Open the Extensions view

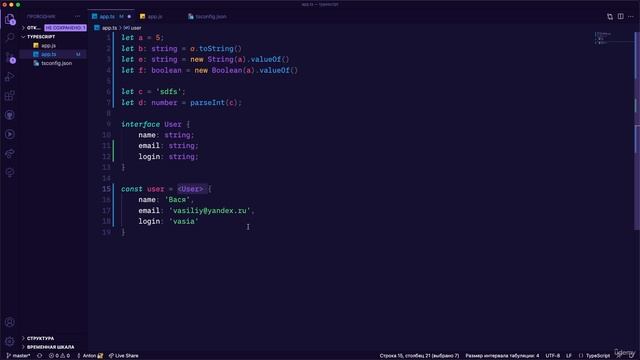[x=10, y=96]
